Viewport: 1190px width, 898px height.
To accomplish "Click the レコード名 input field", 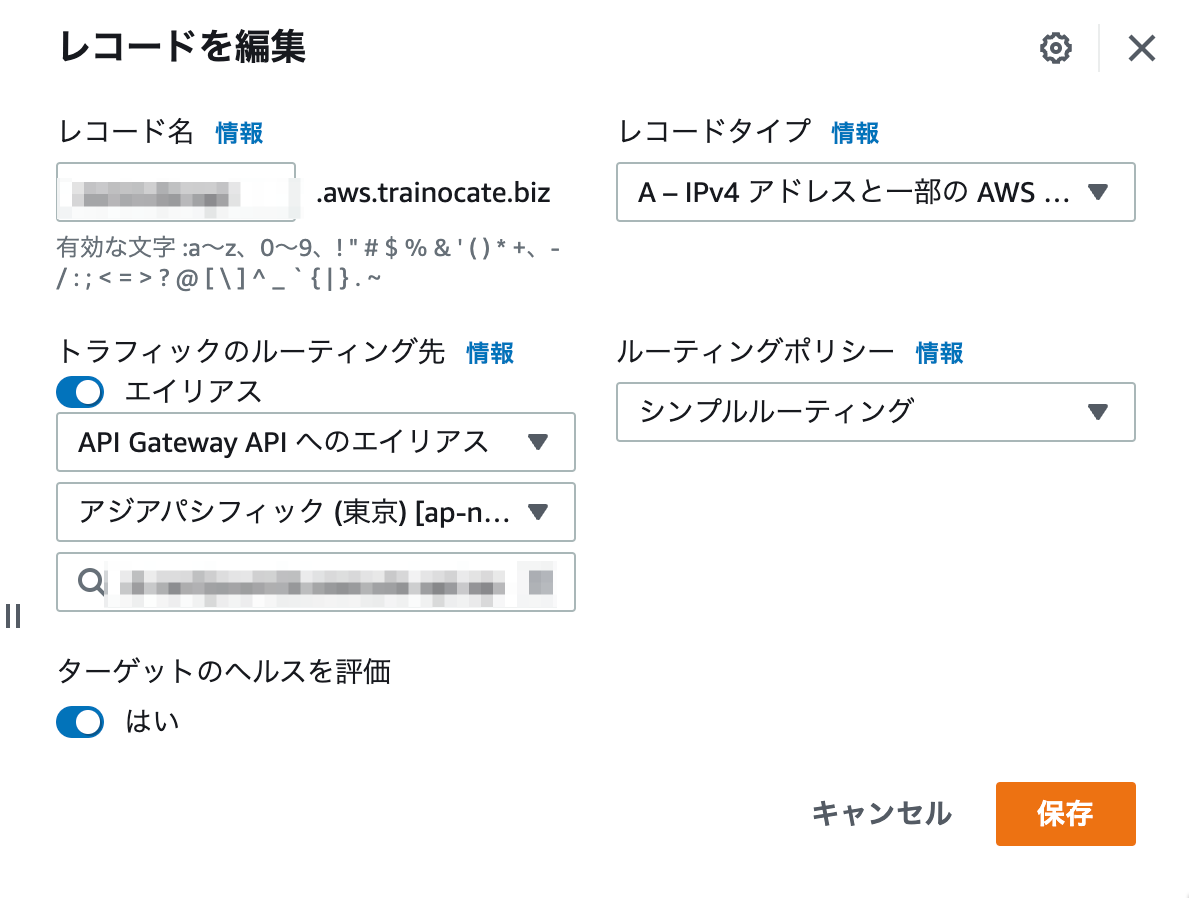I will pyautogui.click(x=176, y=192).
